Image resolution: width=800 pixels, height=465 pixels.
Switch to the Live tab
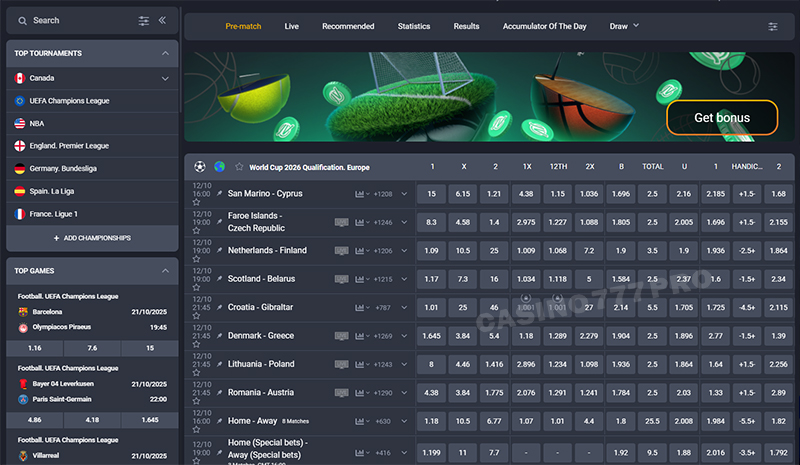point(291,26)
